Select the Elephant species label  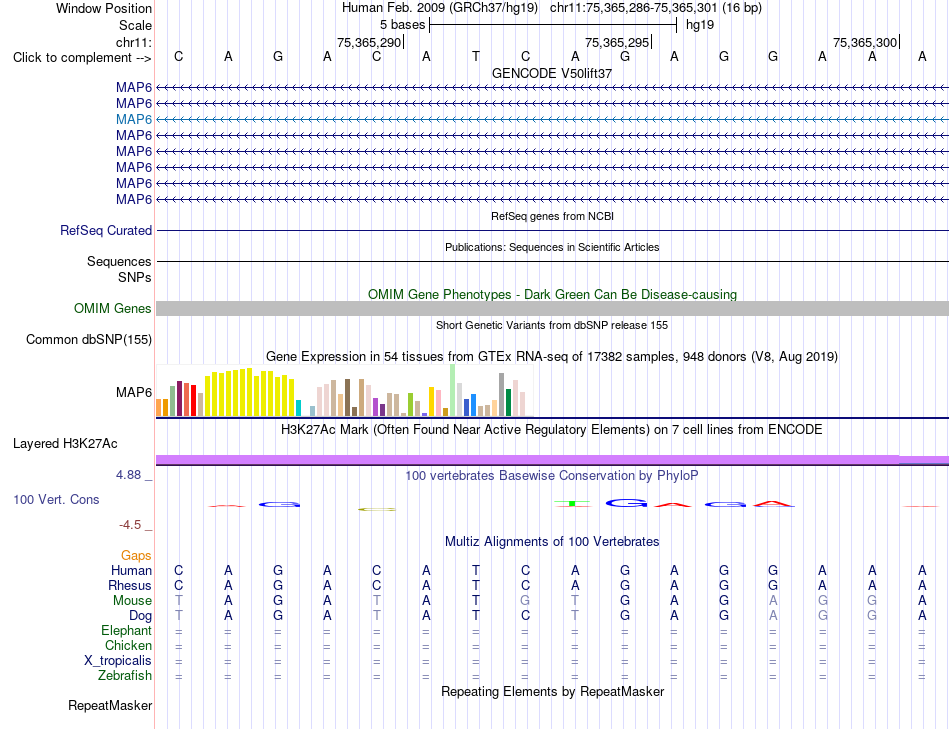[x=127, y=630]
